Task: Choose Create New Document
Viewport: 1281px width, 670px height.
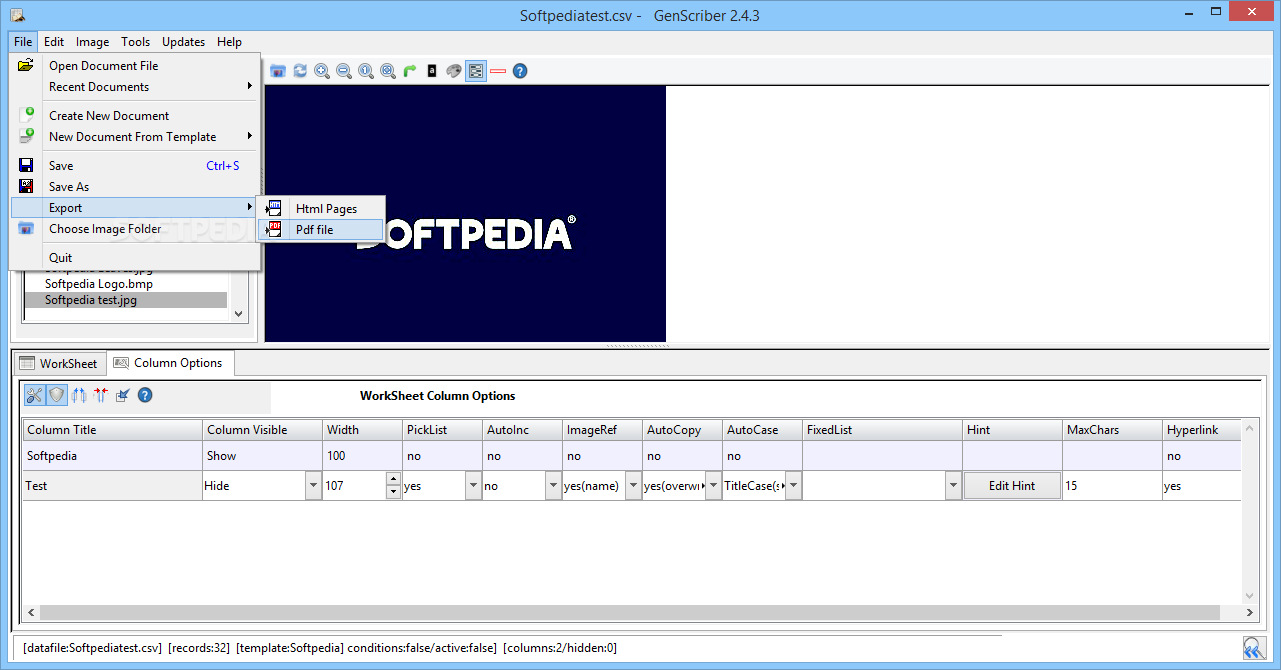Action: [x=134, y=115]
